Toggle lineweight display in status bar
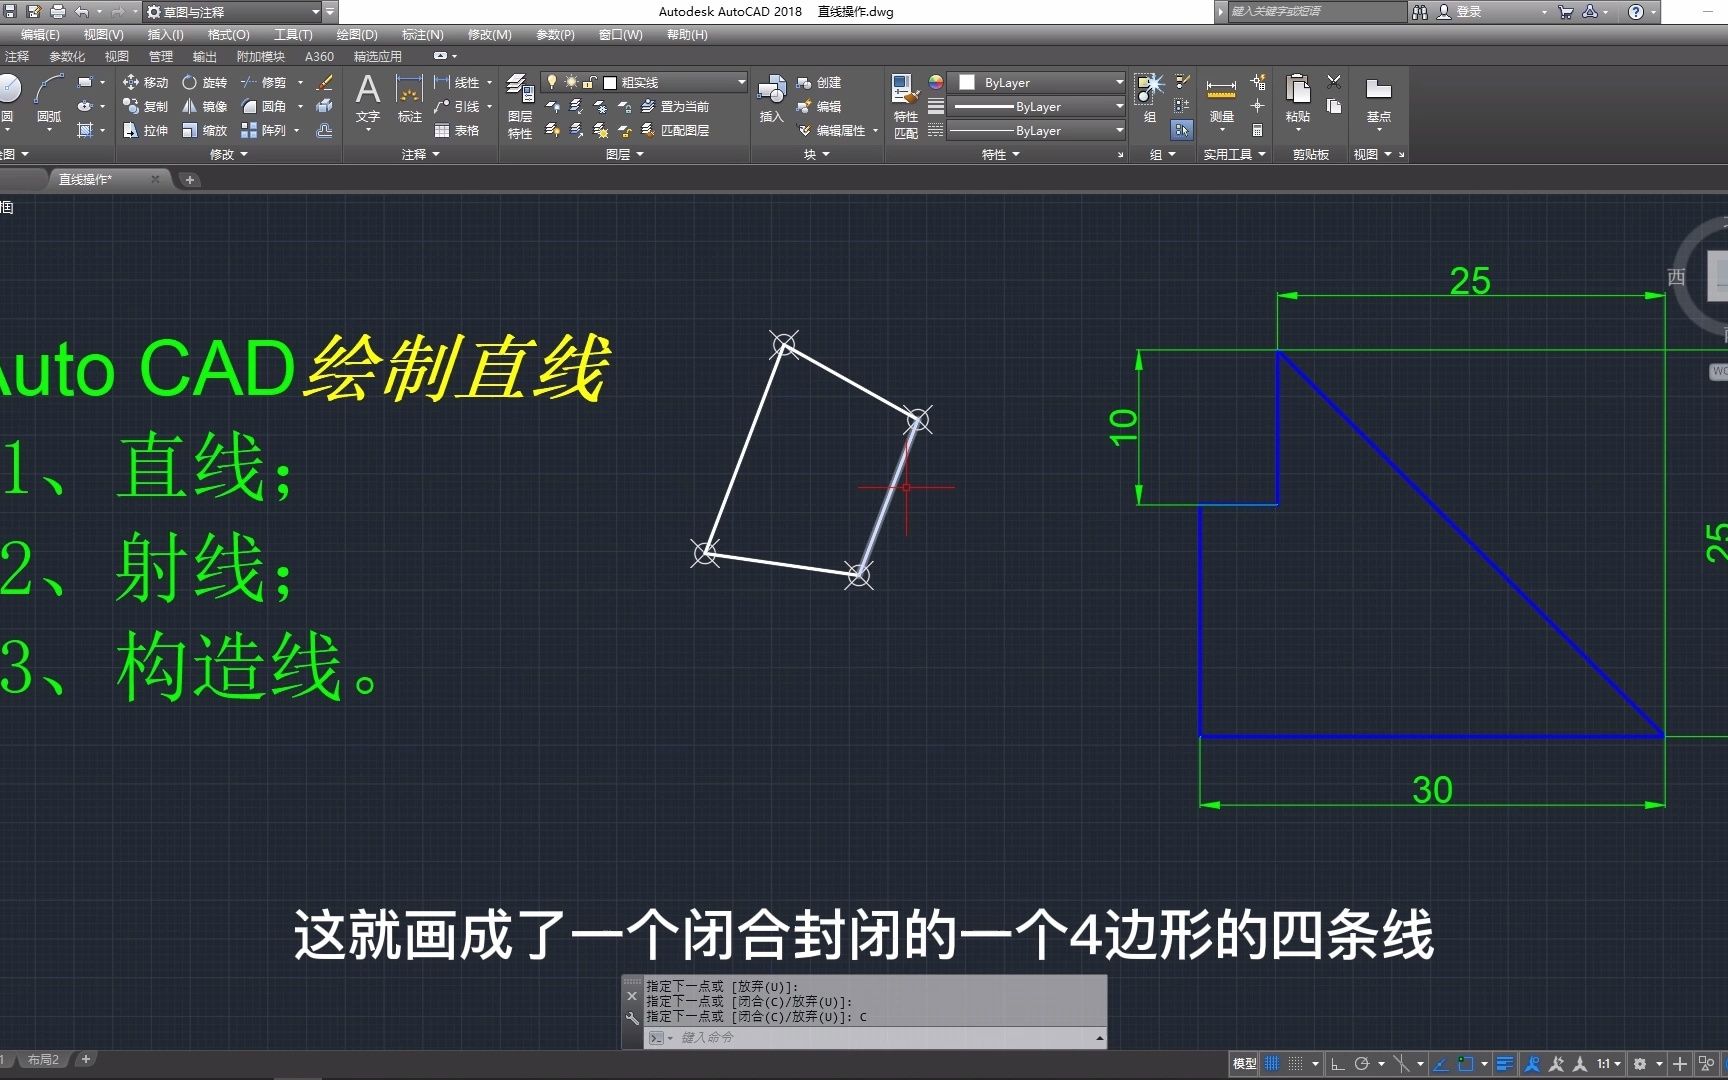This screenshot has height=1080, width=1728. (x=1505, y=1064)
